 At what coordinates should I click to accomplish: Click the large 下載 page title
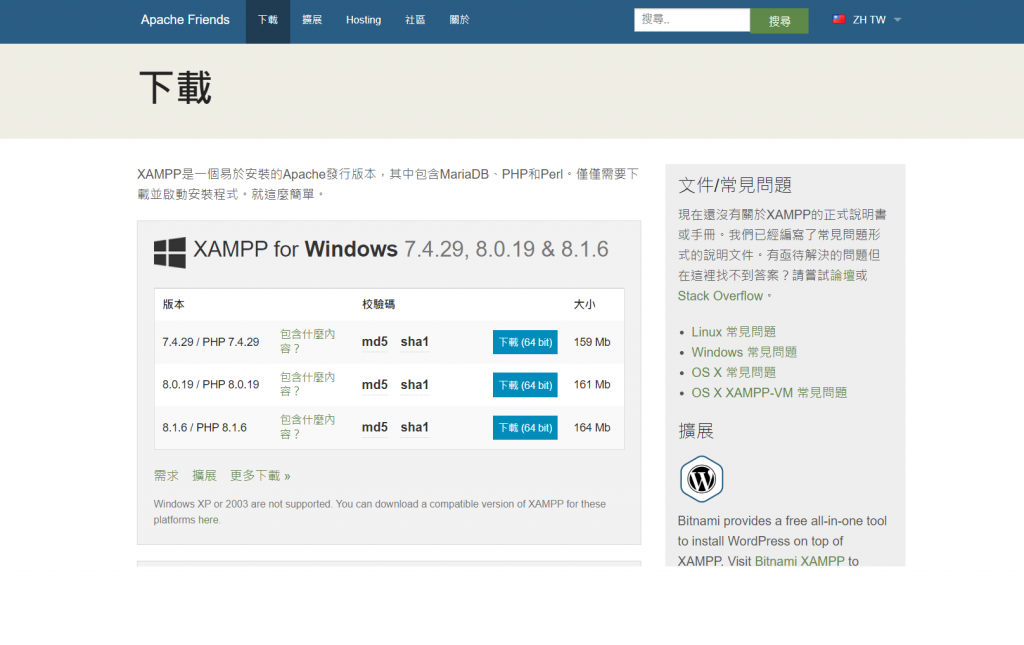176,88
